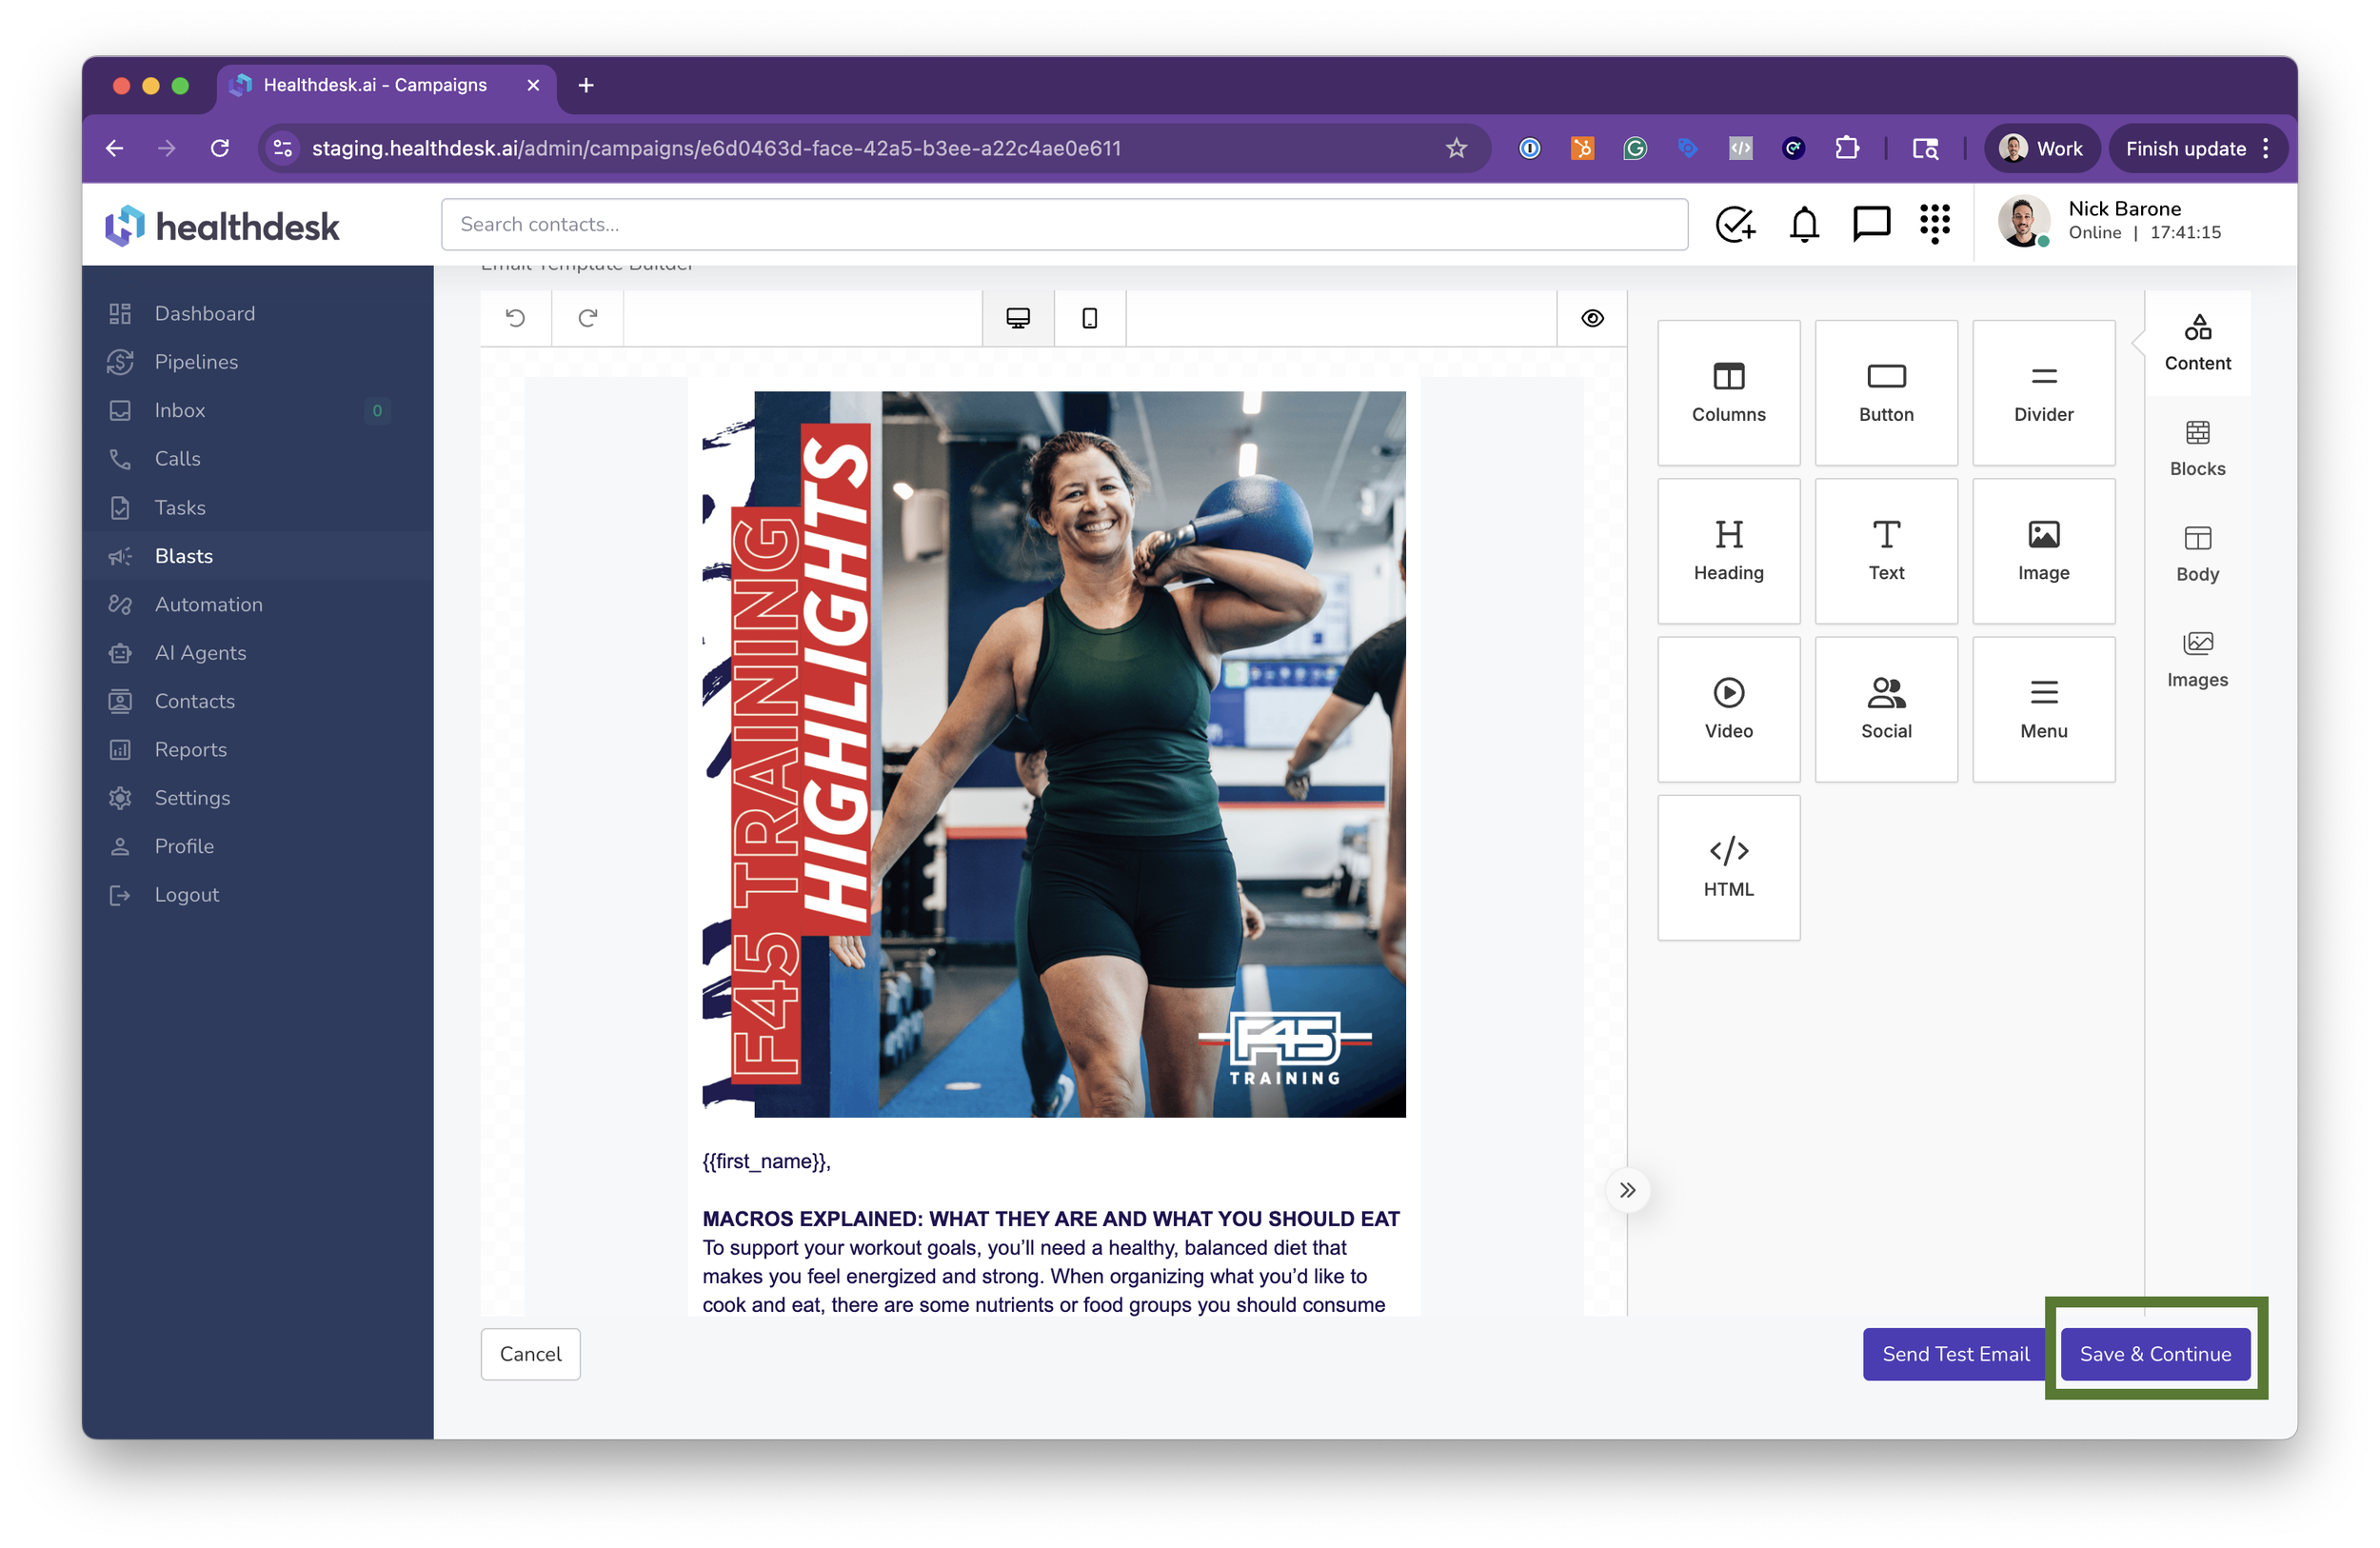Focus the Search contacts field
Image resolution: width=2380 pixels, height=1548 pixels.
pyautogui.click(x=1063, y=224)
